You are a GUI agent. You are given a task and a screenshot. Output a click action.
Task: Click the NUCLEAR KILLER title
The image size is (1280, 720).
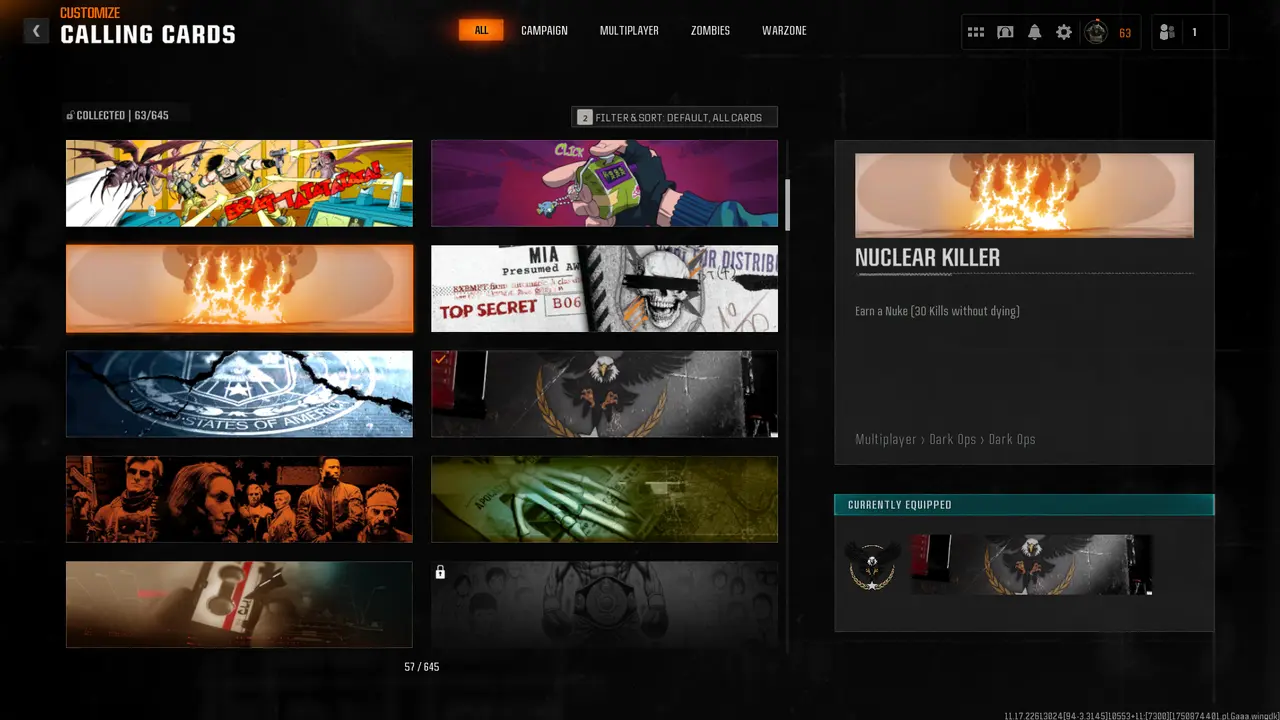tap(927, 258)
